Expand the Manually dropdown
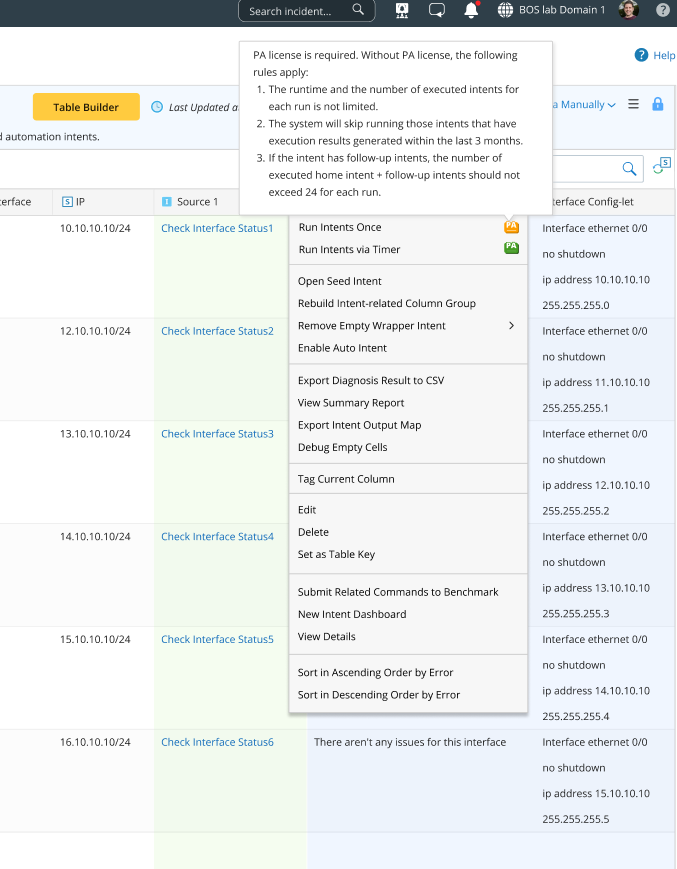 [588, 104]
